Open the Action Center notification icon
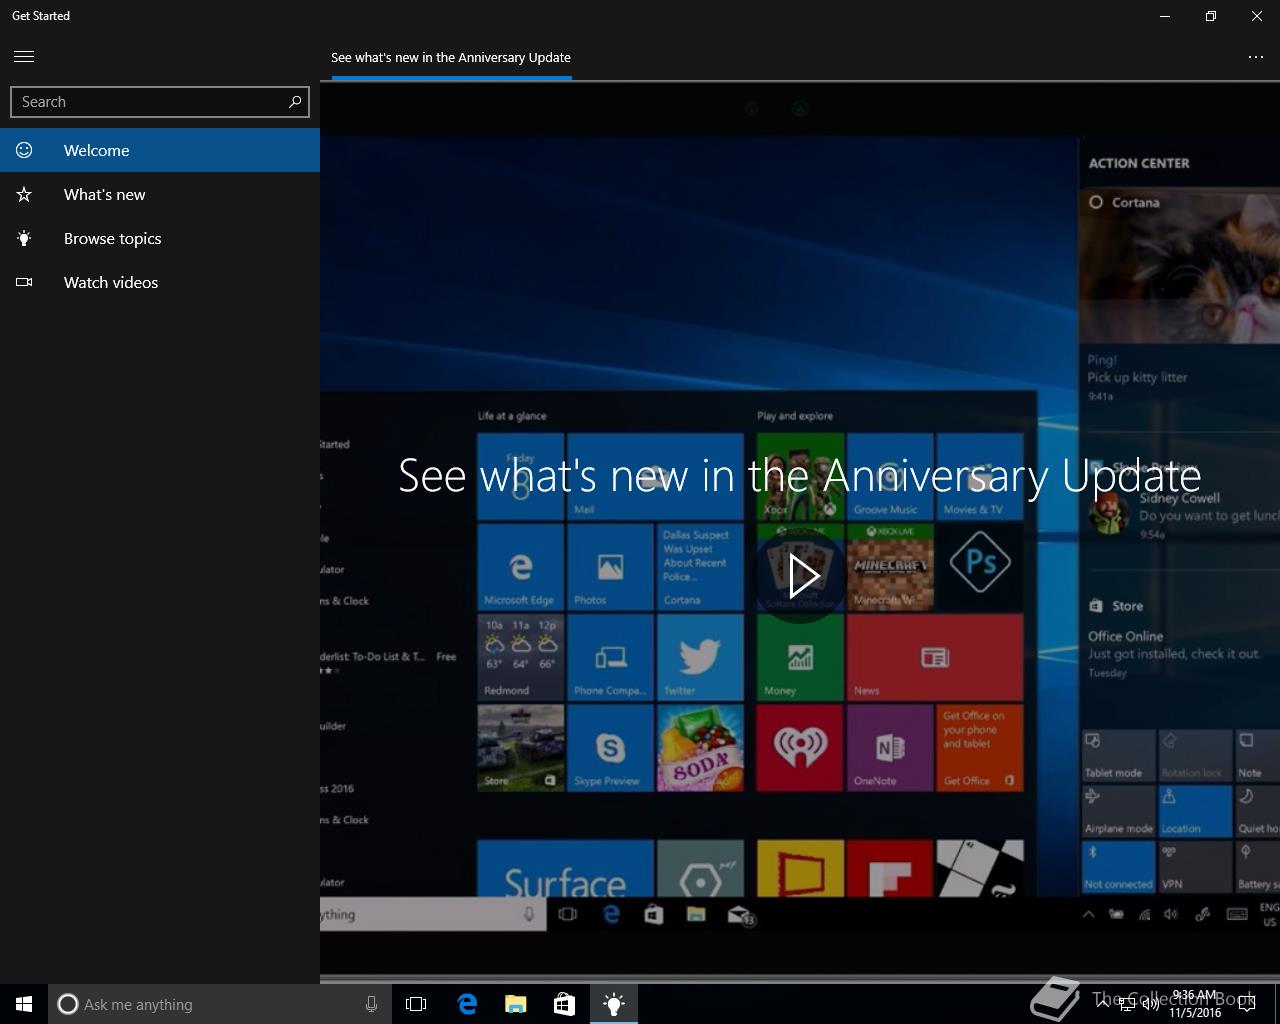The image size is (1280, 1024). (1247, 1005)
